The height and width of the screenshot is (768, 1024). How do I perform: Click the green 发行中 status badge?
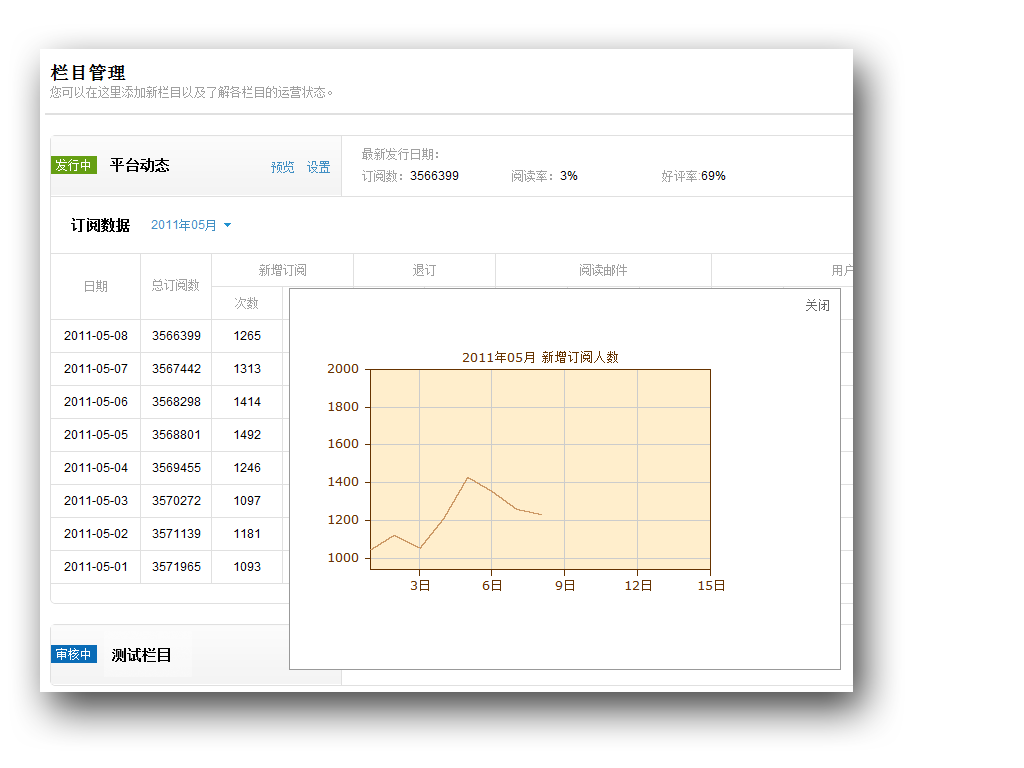pos(74,166)
